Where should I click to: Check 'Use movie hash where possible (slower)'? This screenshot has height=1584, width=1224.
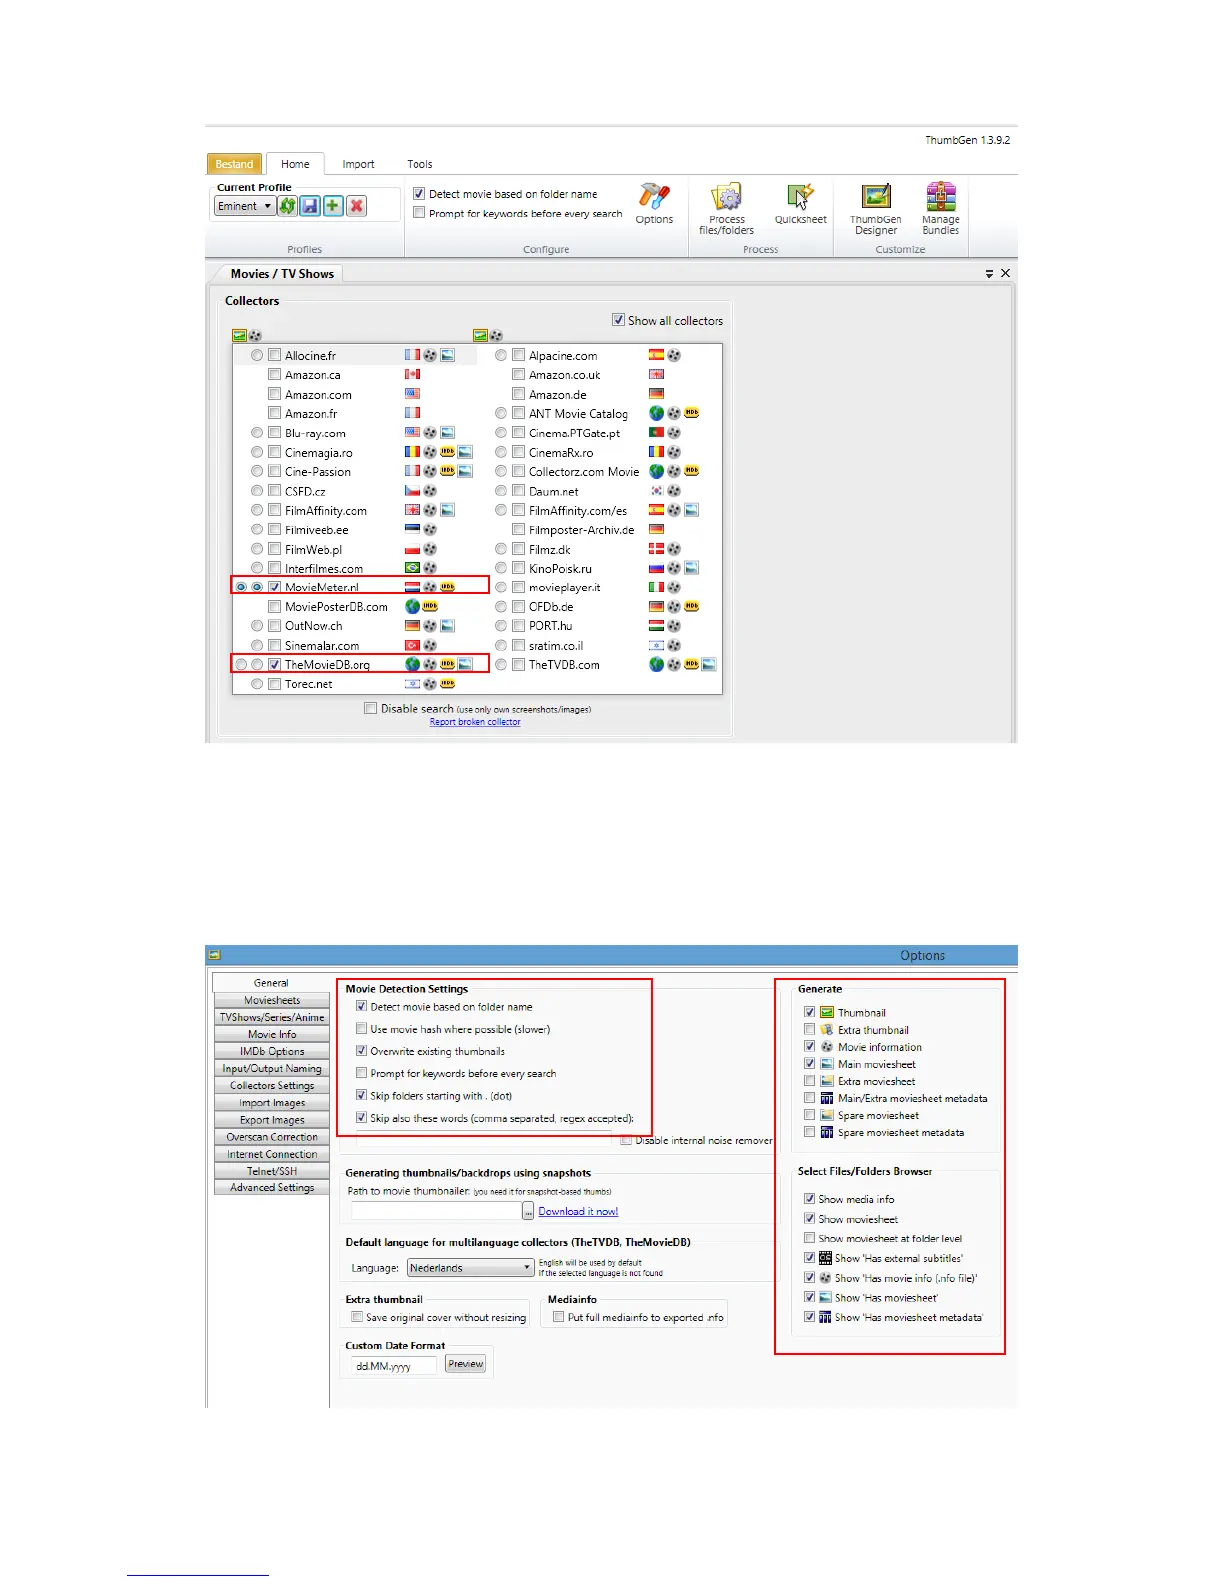click(361, 1028)
